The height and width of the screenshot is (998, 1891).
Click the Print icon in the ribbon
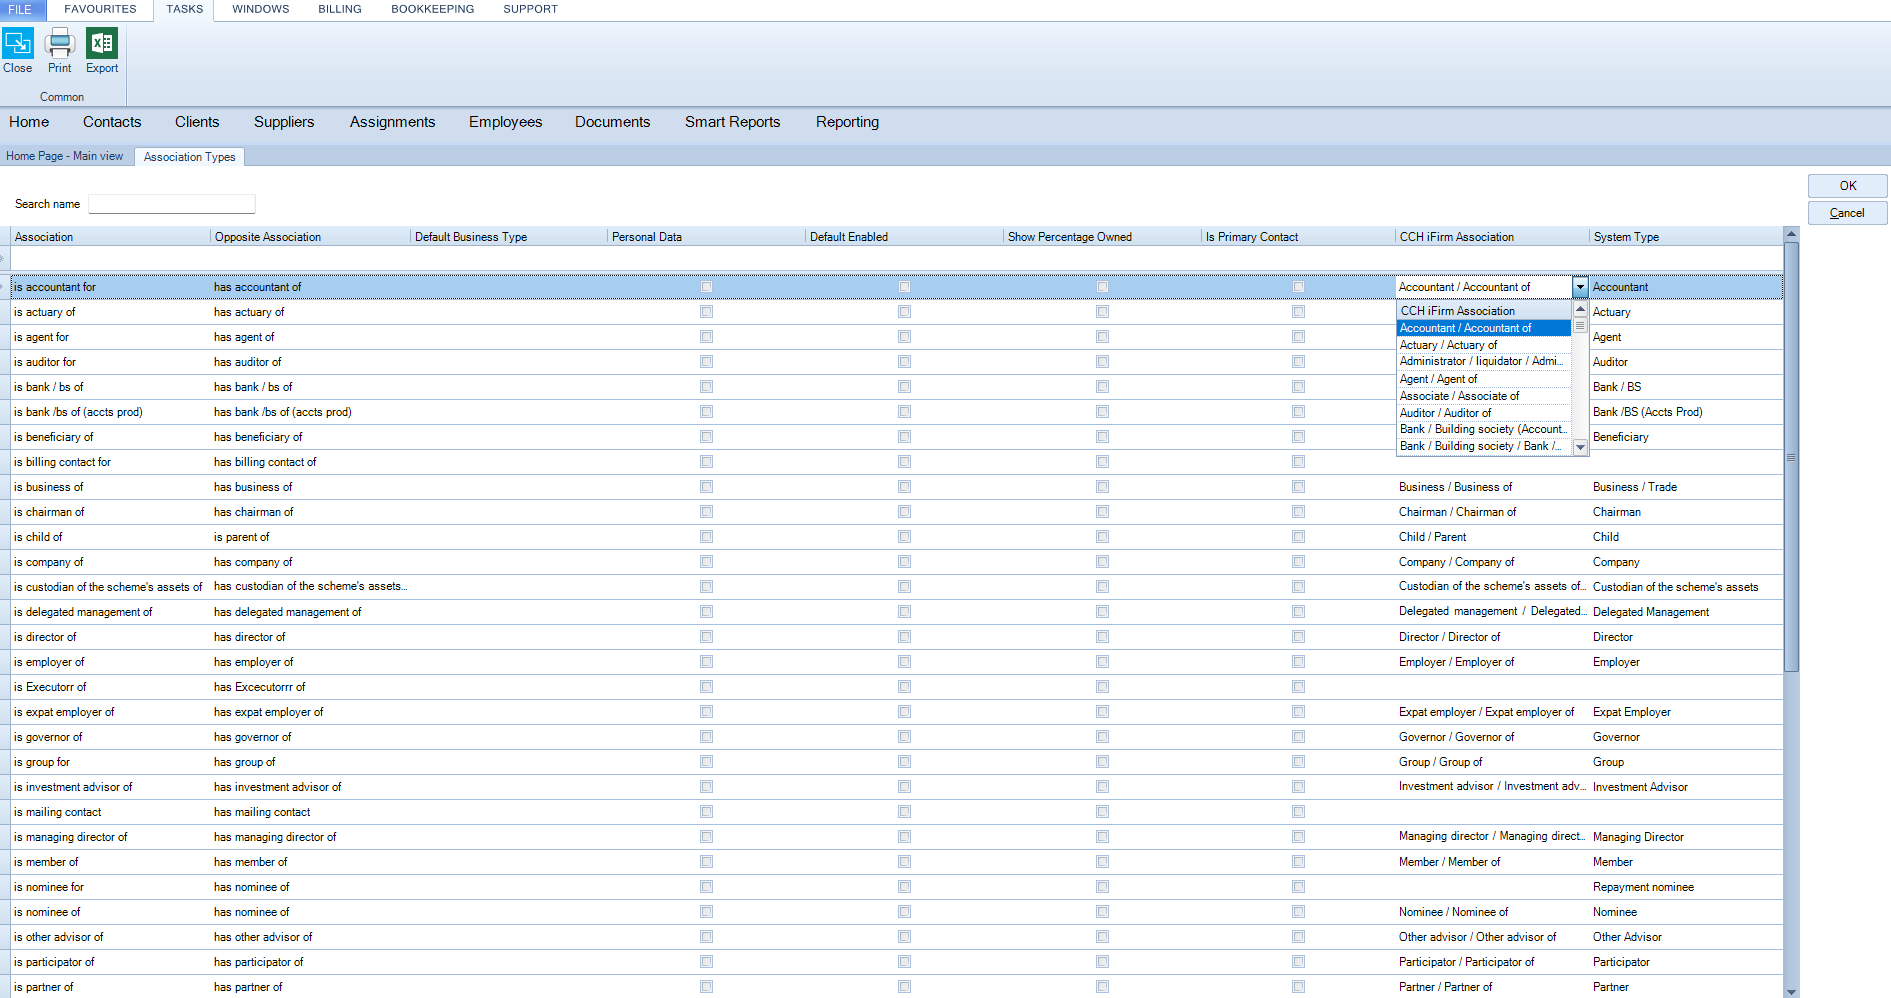[60, 51]
